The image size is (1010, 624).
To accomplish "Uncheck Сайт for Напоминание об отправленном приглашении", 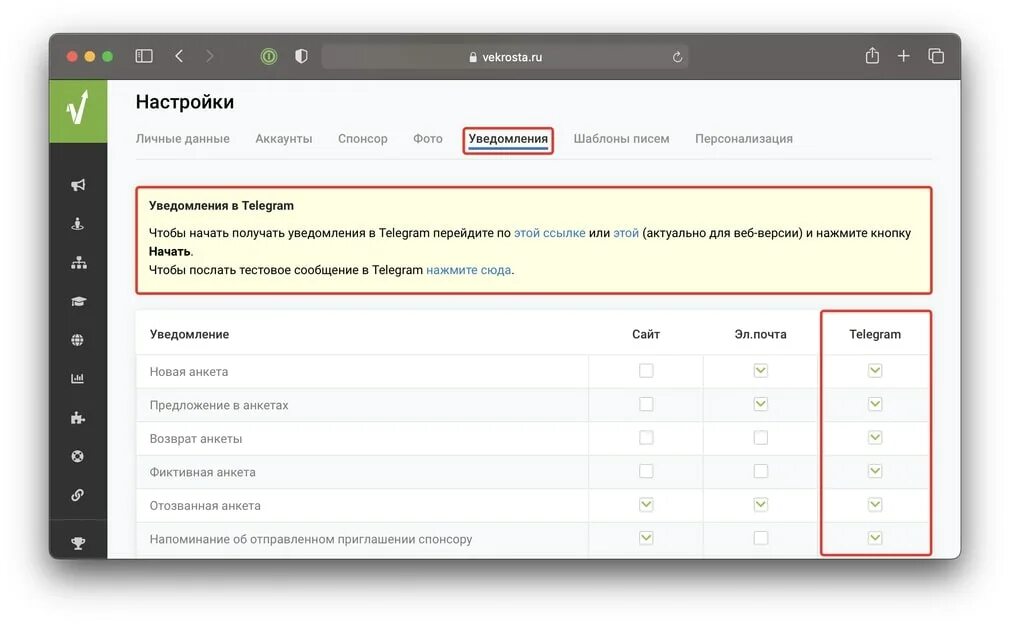I will [x=646, y=538].
